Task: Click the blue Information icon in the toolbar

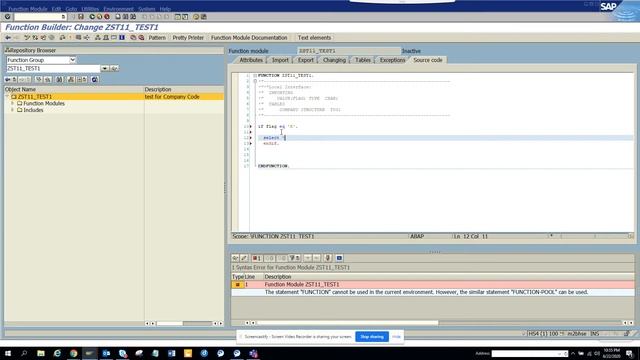Action: [x=122, y=38]
